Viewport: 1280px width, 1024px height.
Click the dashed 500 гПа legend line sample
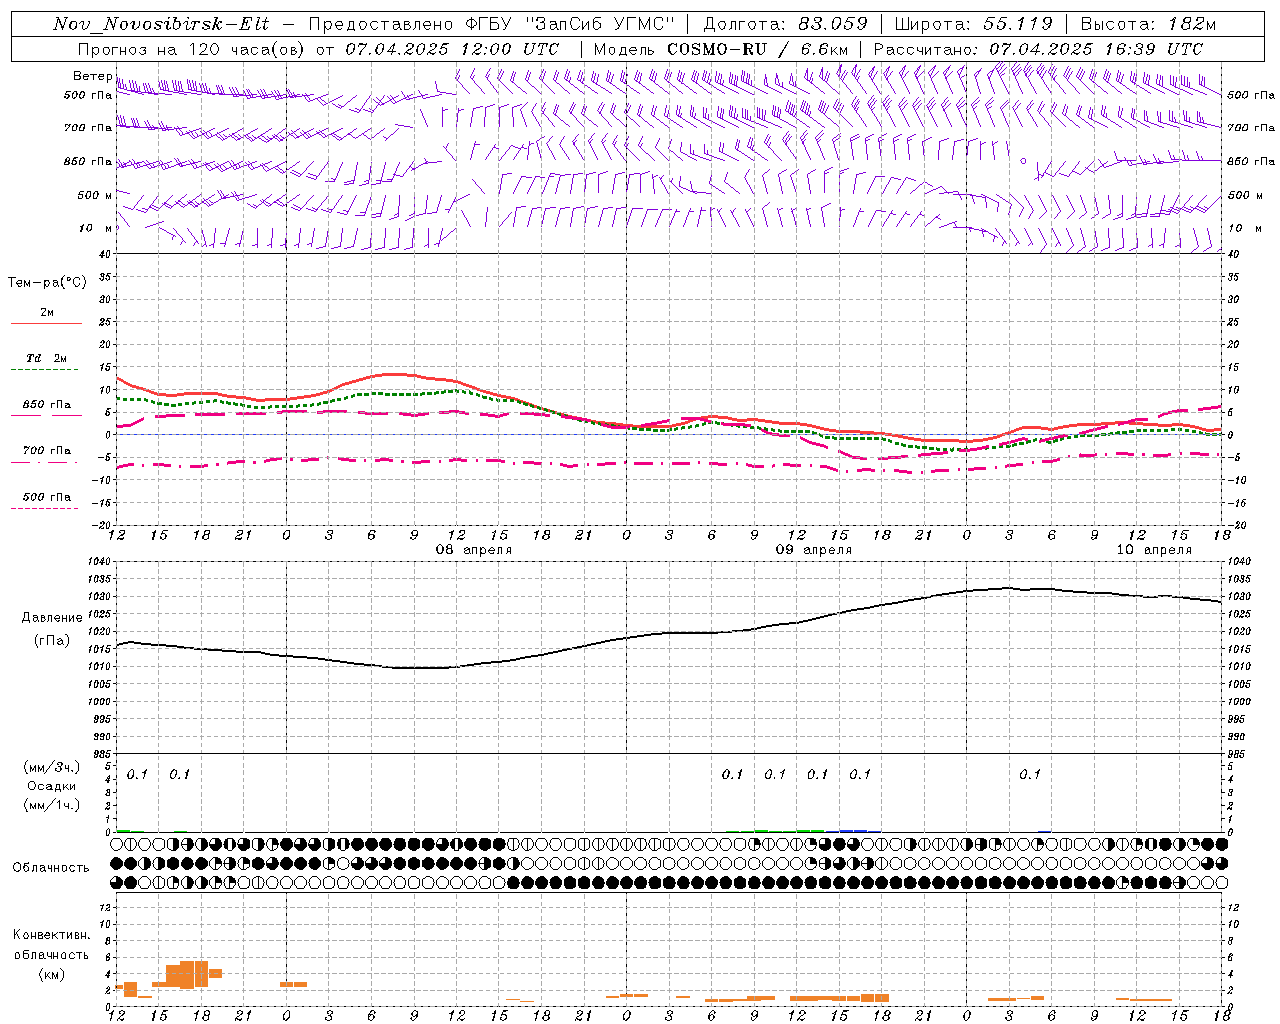pyautogui.click(x=45, y=508)
